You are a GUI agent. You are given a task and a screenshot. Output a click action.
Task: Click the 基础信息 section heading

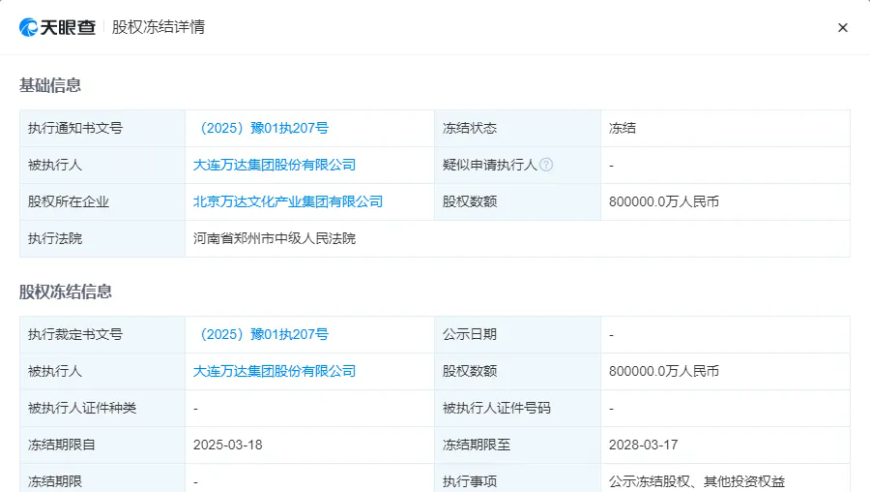[50, 85]
